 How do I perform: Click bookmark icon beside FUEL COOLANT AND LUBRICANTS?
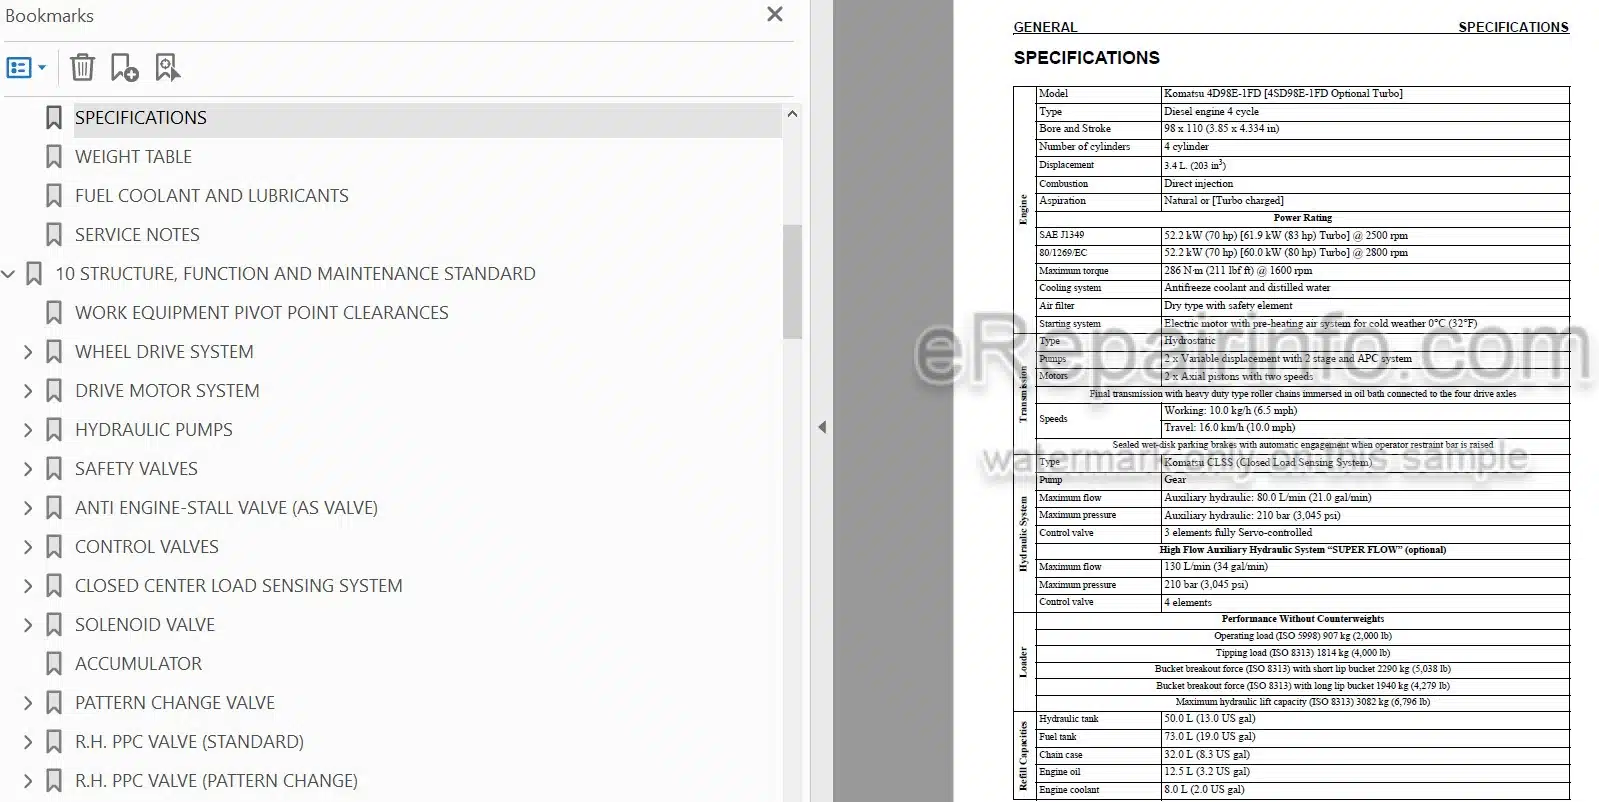pyautogui.click(x=54, y=196)
